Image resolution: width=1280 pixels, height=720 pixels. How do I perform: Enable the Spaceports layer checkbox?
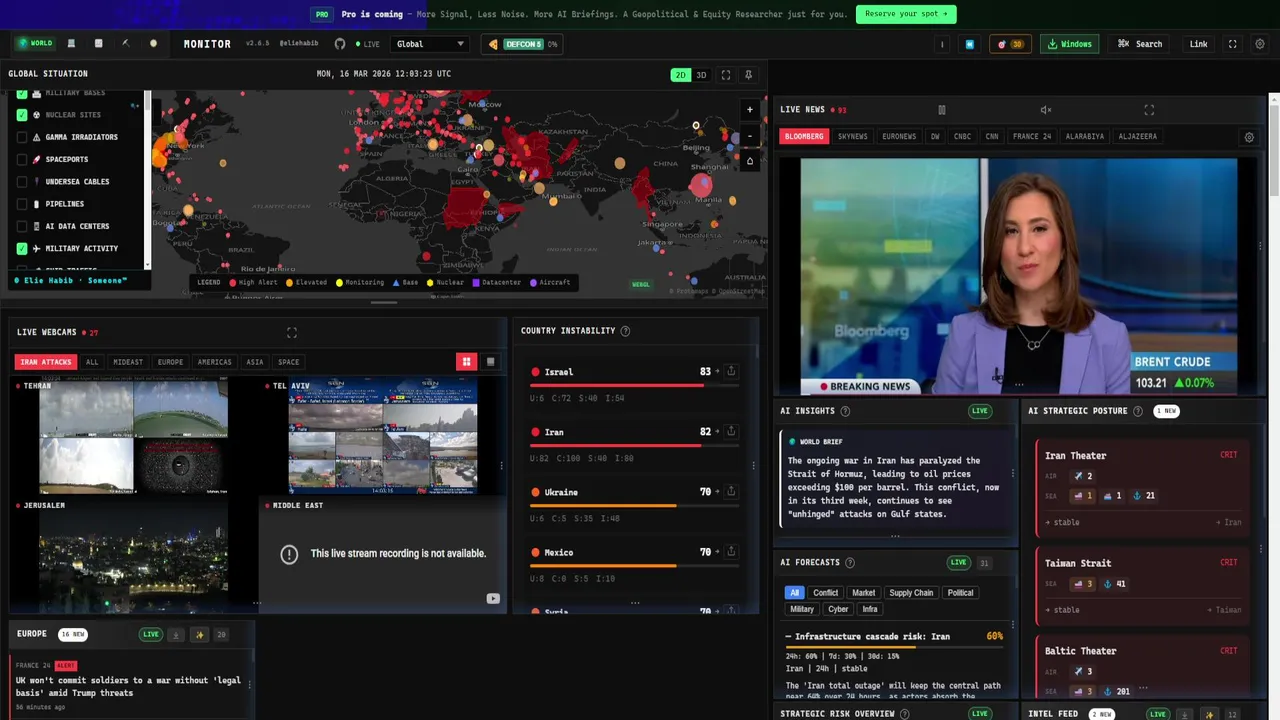[22, 159]
